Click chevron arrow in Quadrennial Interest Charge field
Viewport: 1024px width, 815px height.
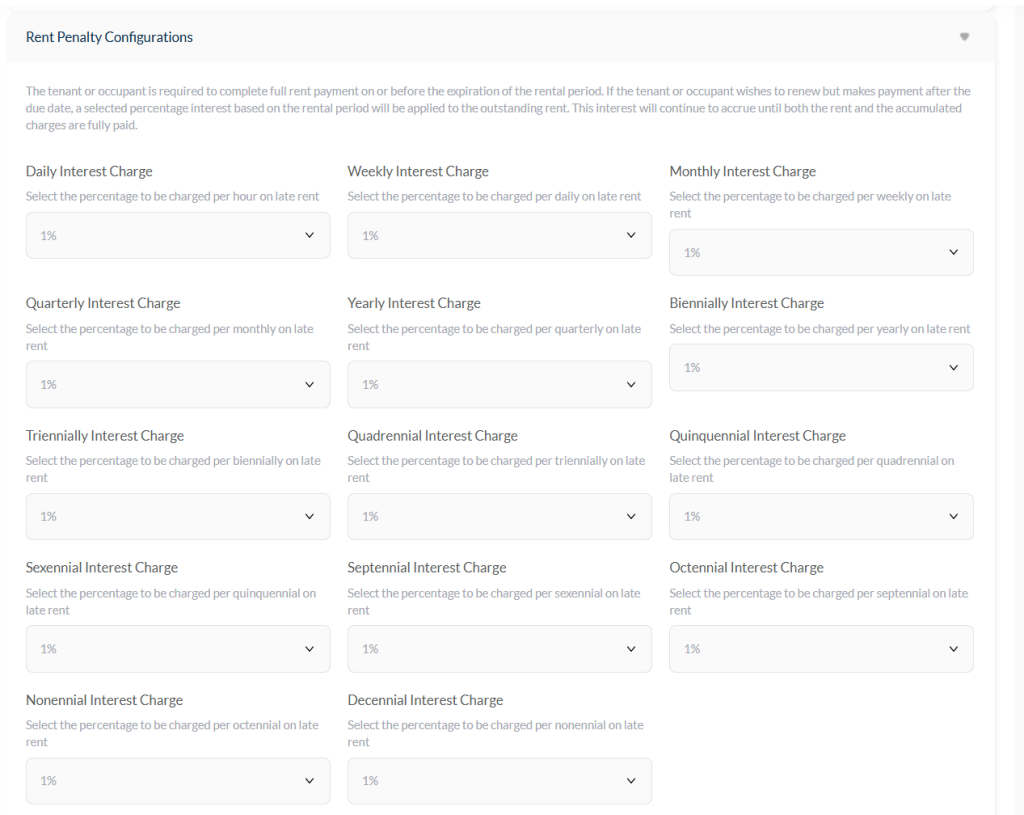(x=631, y=517)
